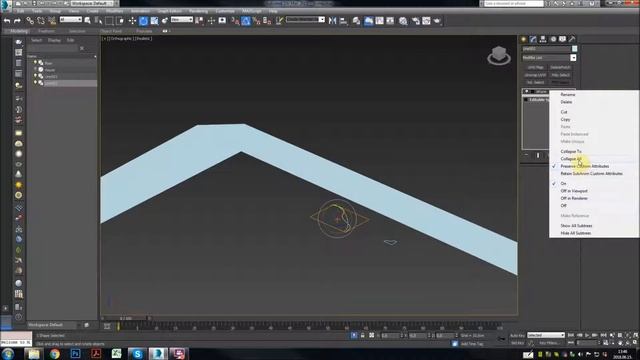
Task: Click the object color swatch beside name
Action: tap(574, 49)
